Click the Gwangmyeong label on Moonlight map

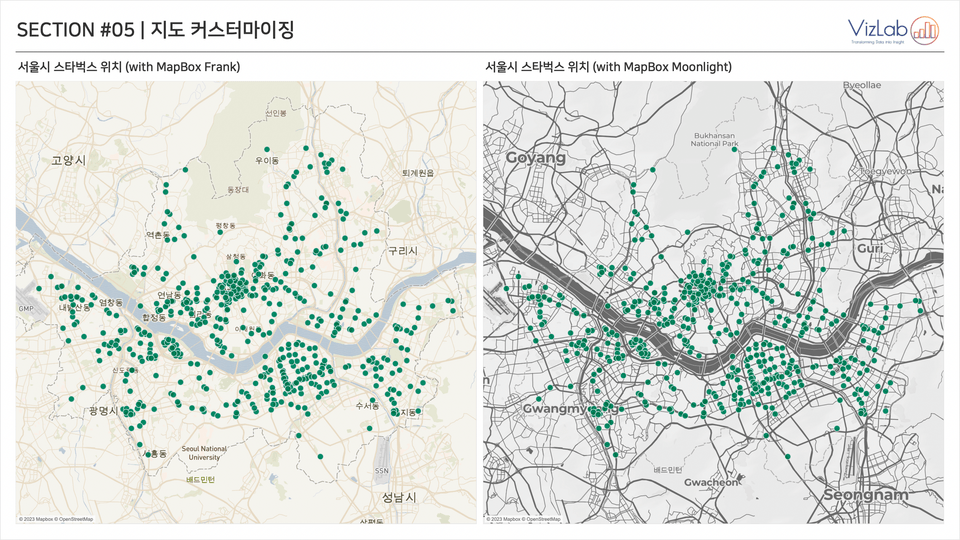569,408
